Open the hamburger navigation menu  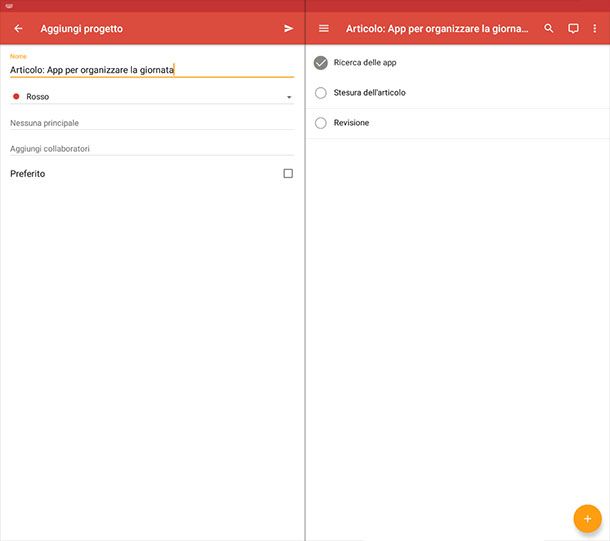pyautogui.click(x=323, y=29)
